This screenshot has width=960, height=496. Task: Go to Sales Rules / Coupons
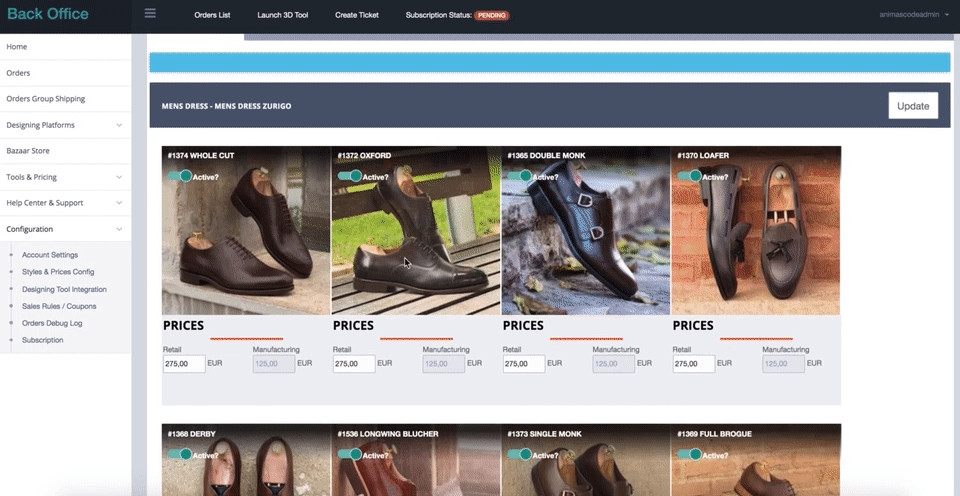(59, 306)
